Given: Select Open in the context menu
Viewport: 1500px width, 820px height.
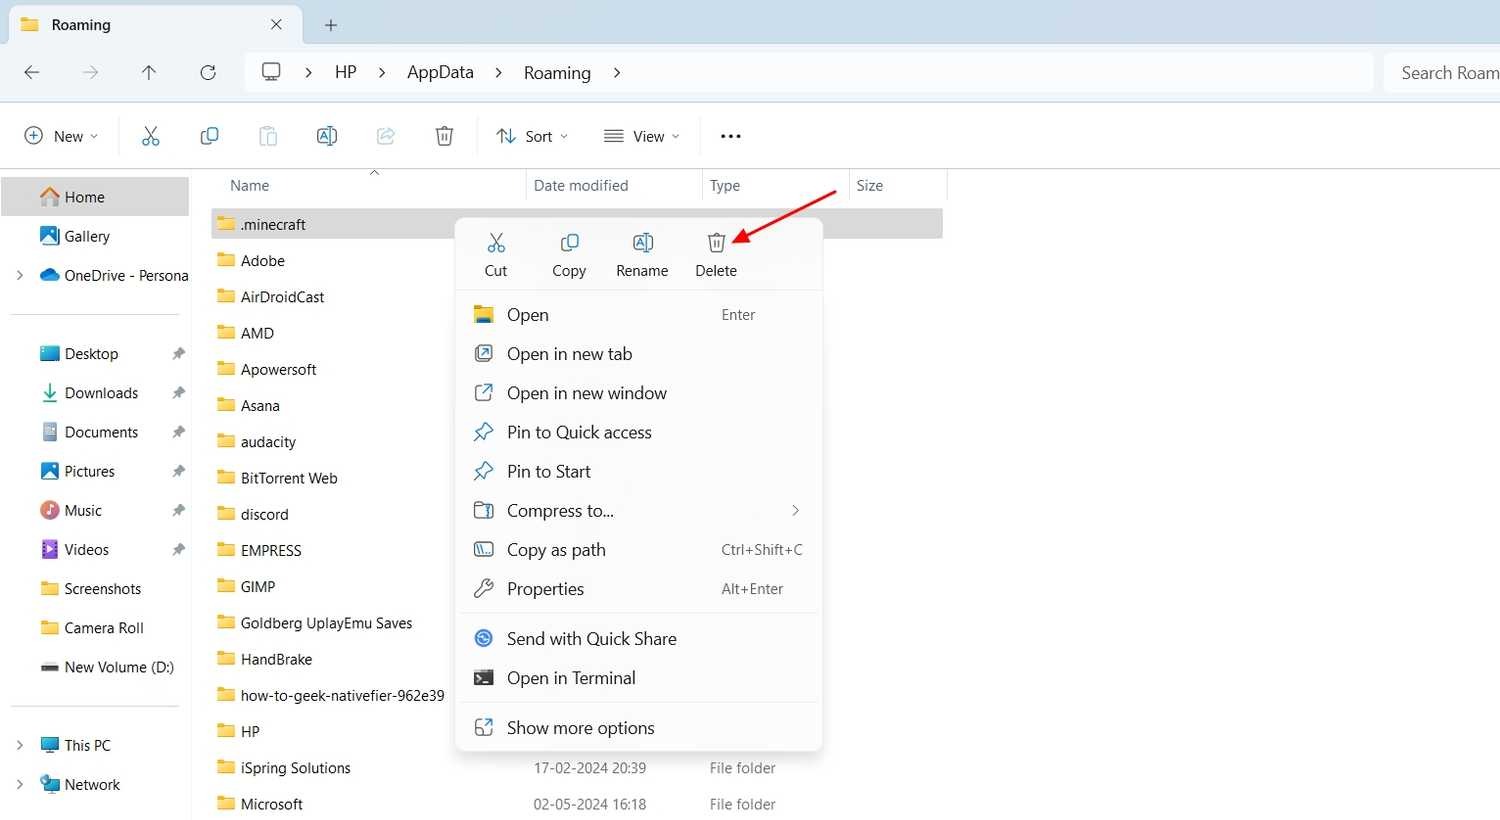Looking at the screenshot, I should (x=639, y=315).
